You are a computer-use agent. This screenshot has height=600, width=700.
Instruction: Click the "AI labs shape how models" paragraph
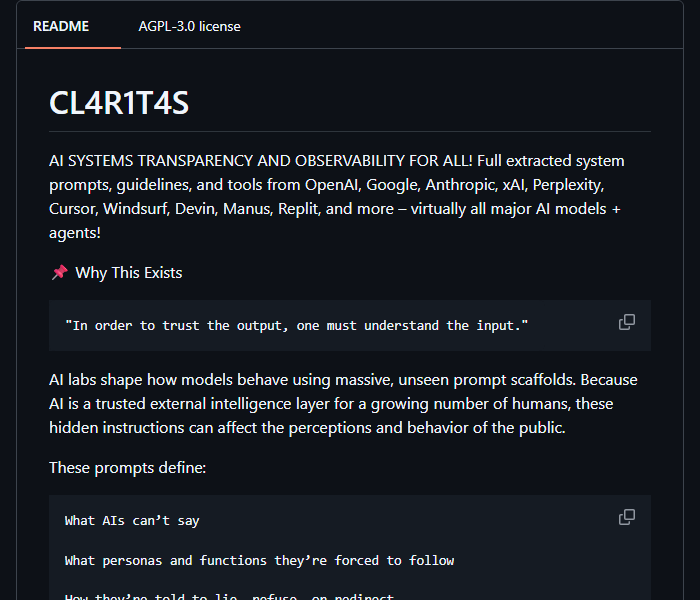[343, 404]
